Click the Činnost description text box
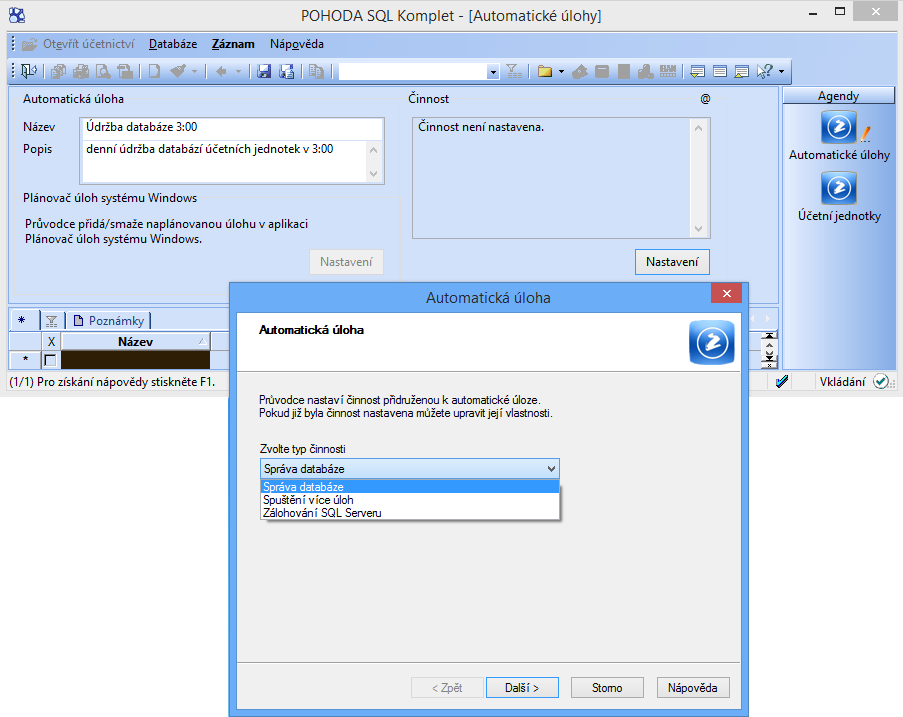Viewport: 903px width, 717px height. (552, 178)
